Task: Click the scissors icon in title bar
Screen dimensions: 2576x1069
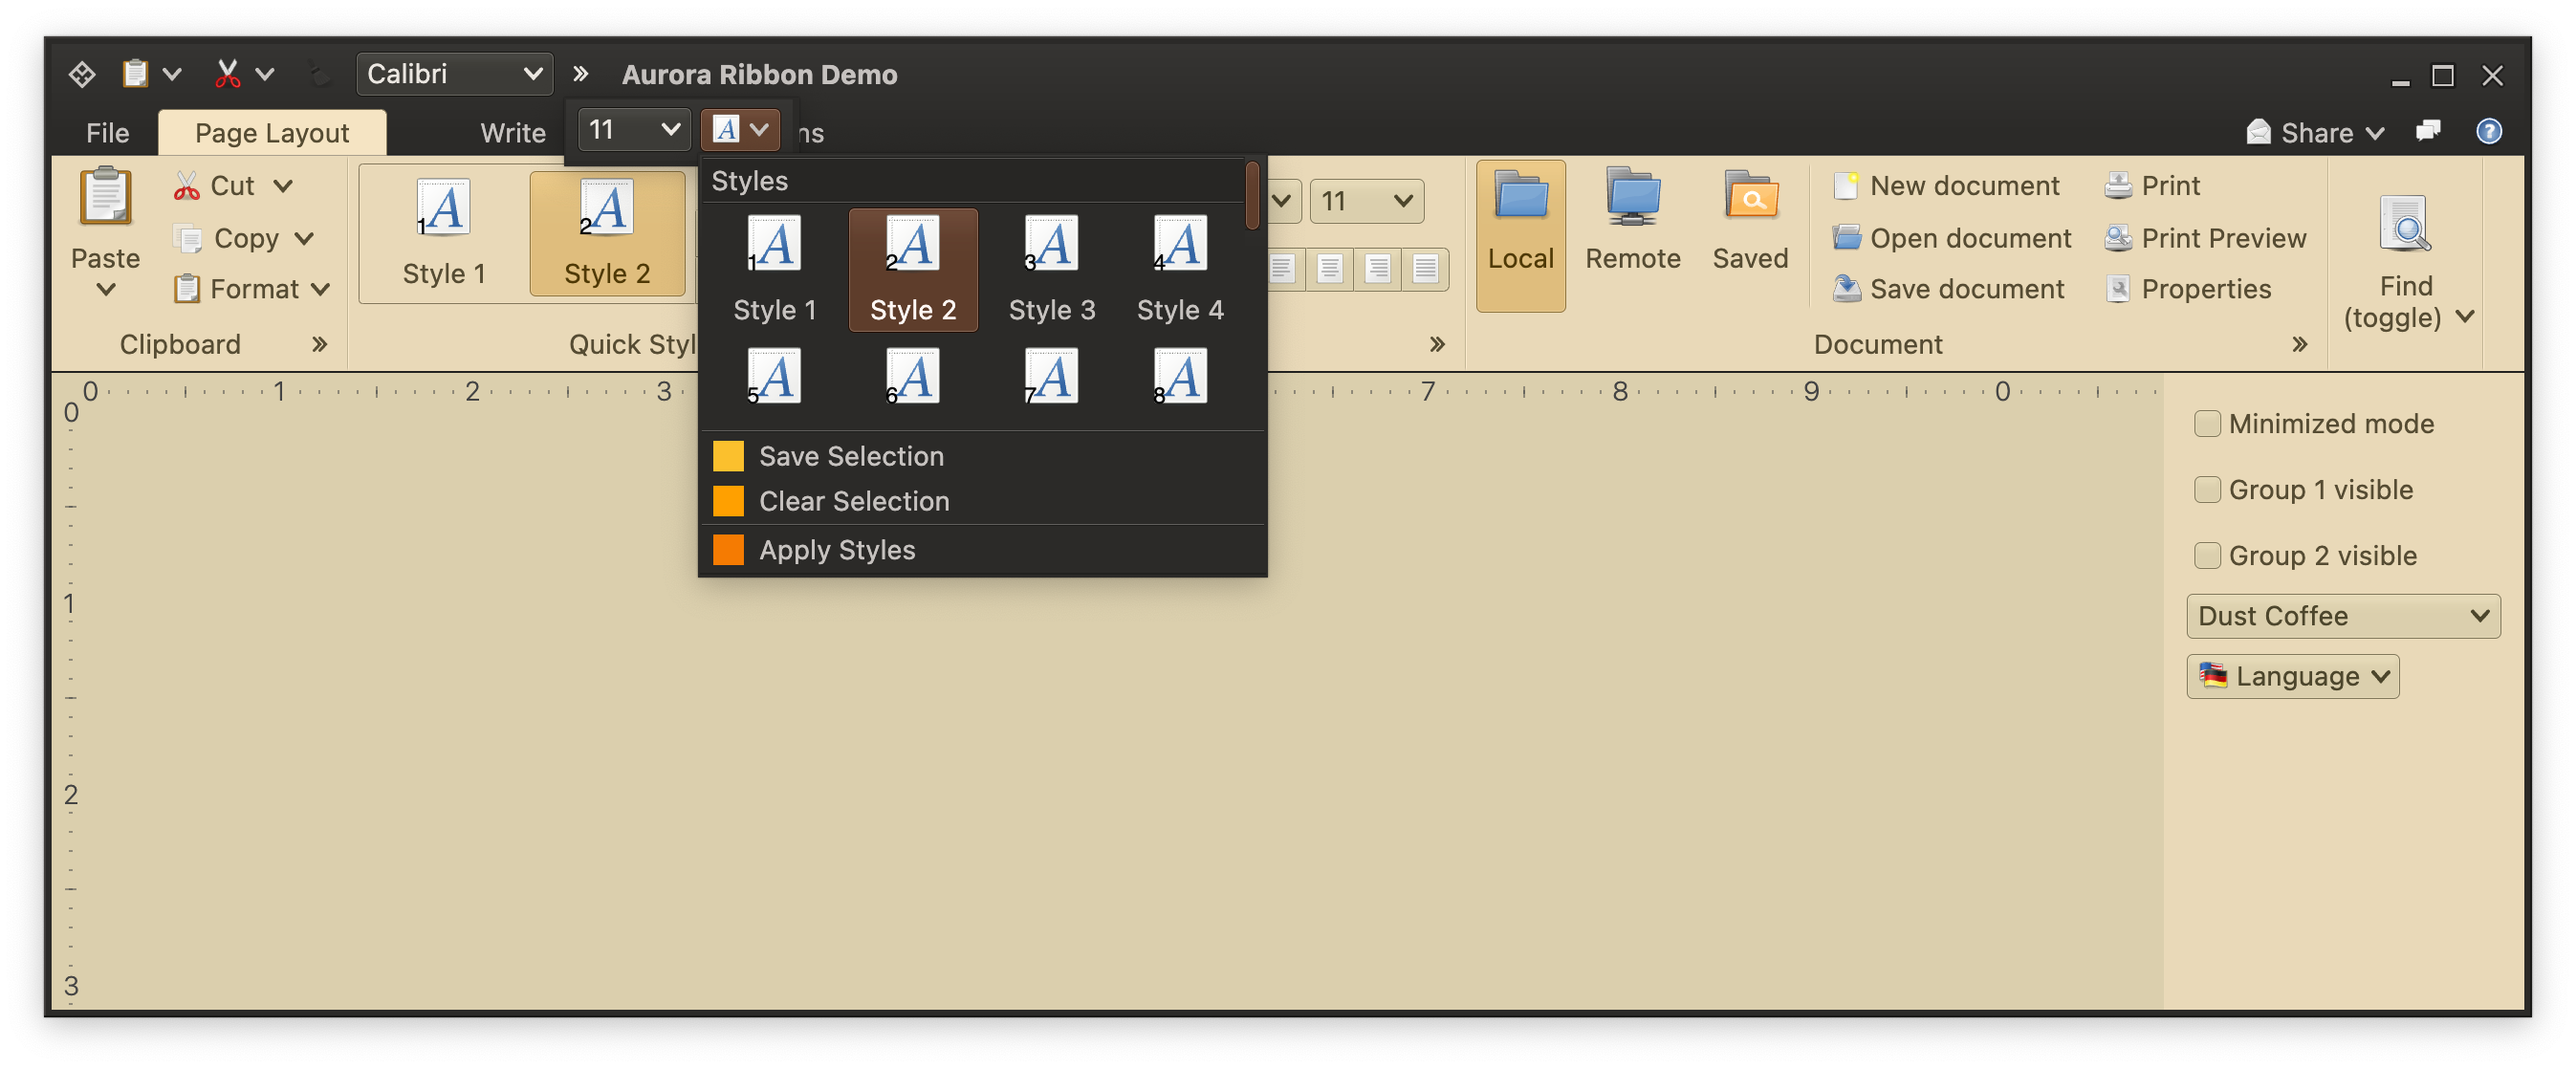Action: 228,74
